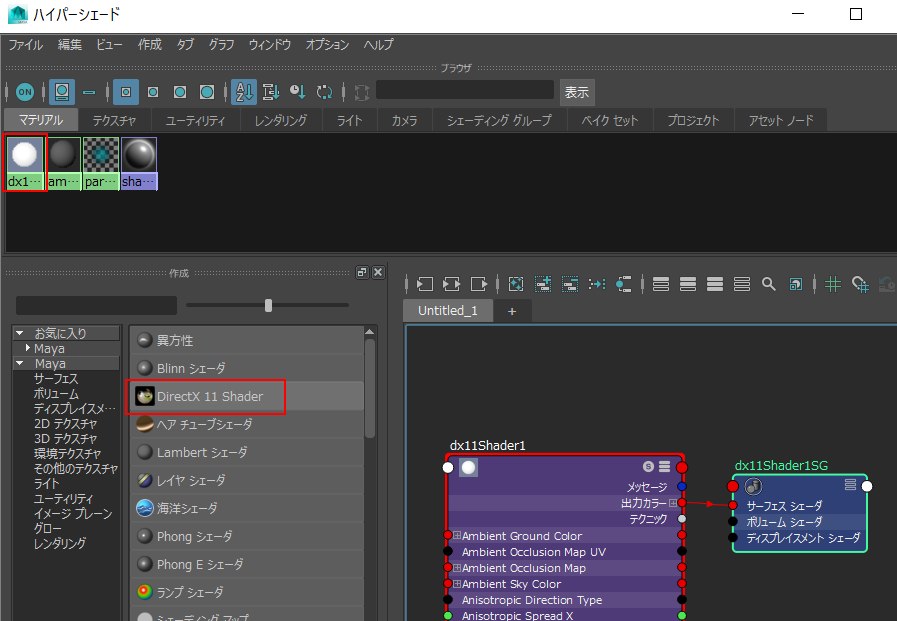Enable alphabetical sorting in the browser

point(243,91)
